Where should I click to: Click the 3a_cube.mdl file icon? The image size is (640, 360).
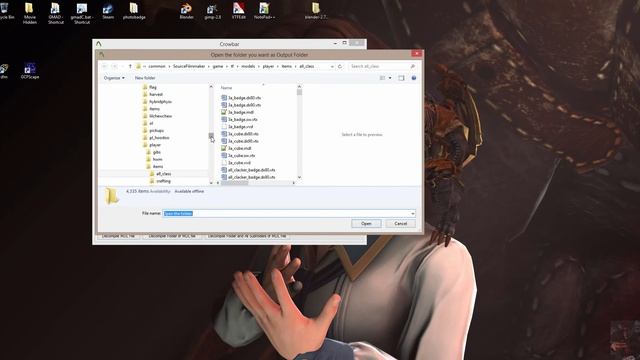click(x=224, y=148)
